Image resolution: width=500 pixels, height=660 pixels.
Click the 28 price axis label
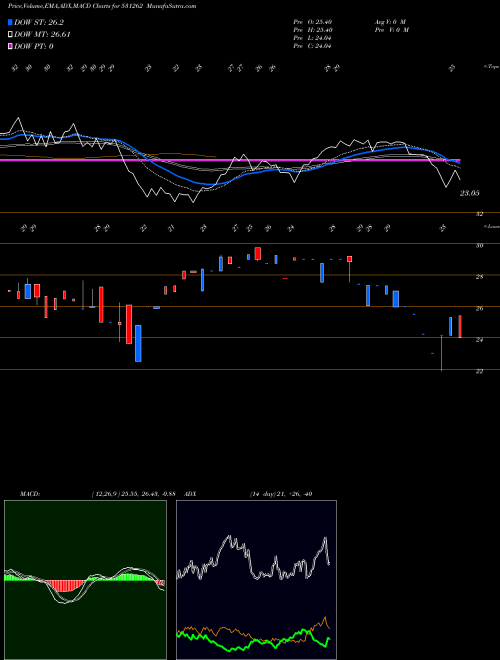pos(479,277)
